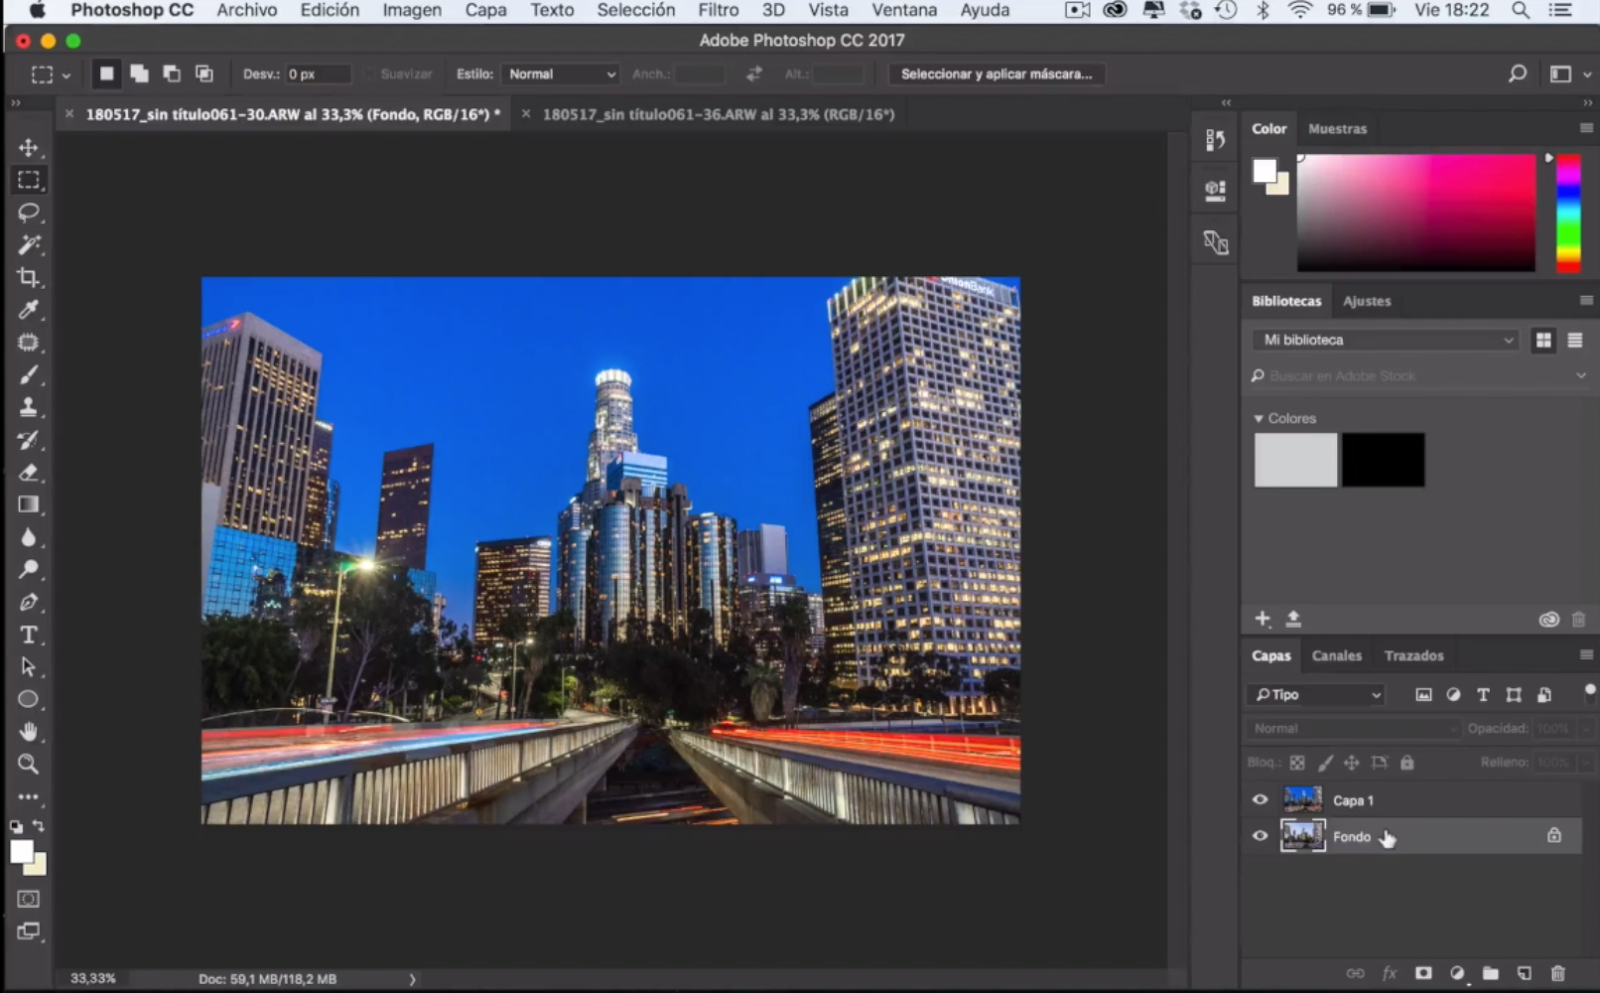
Task: Select the Horizontal Type tool
Action: coord(28,635)
